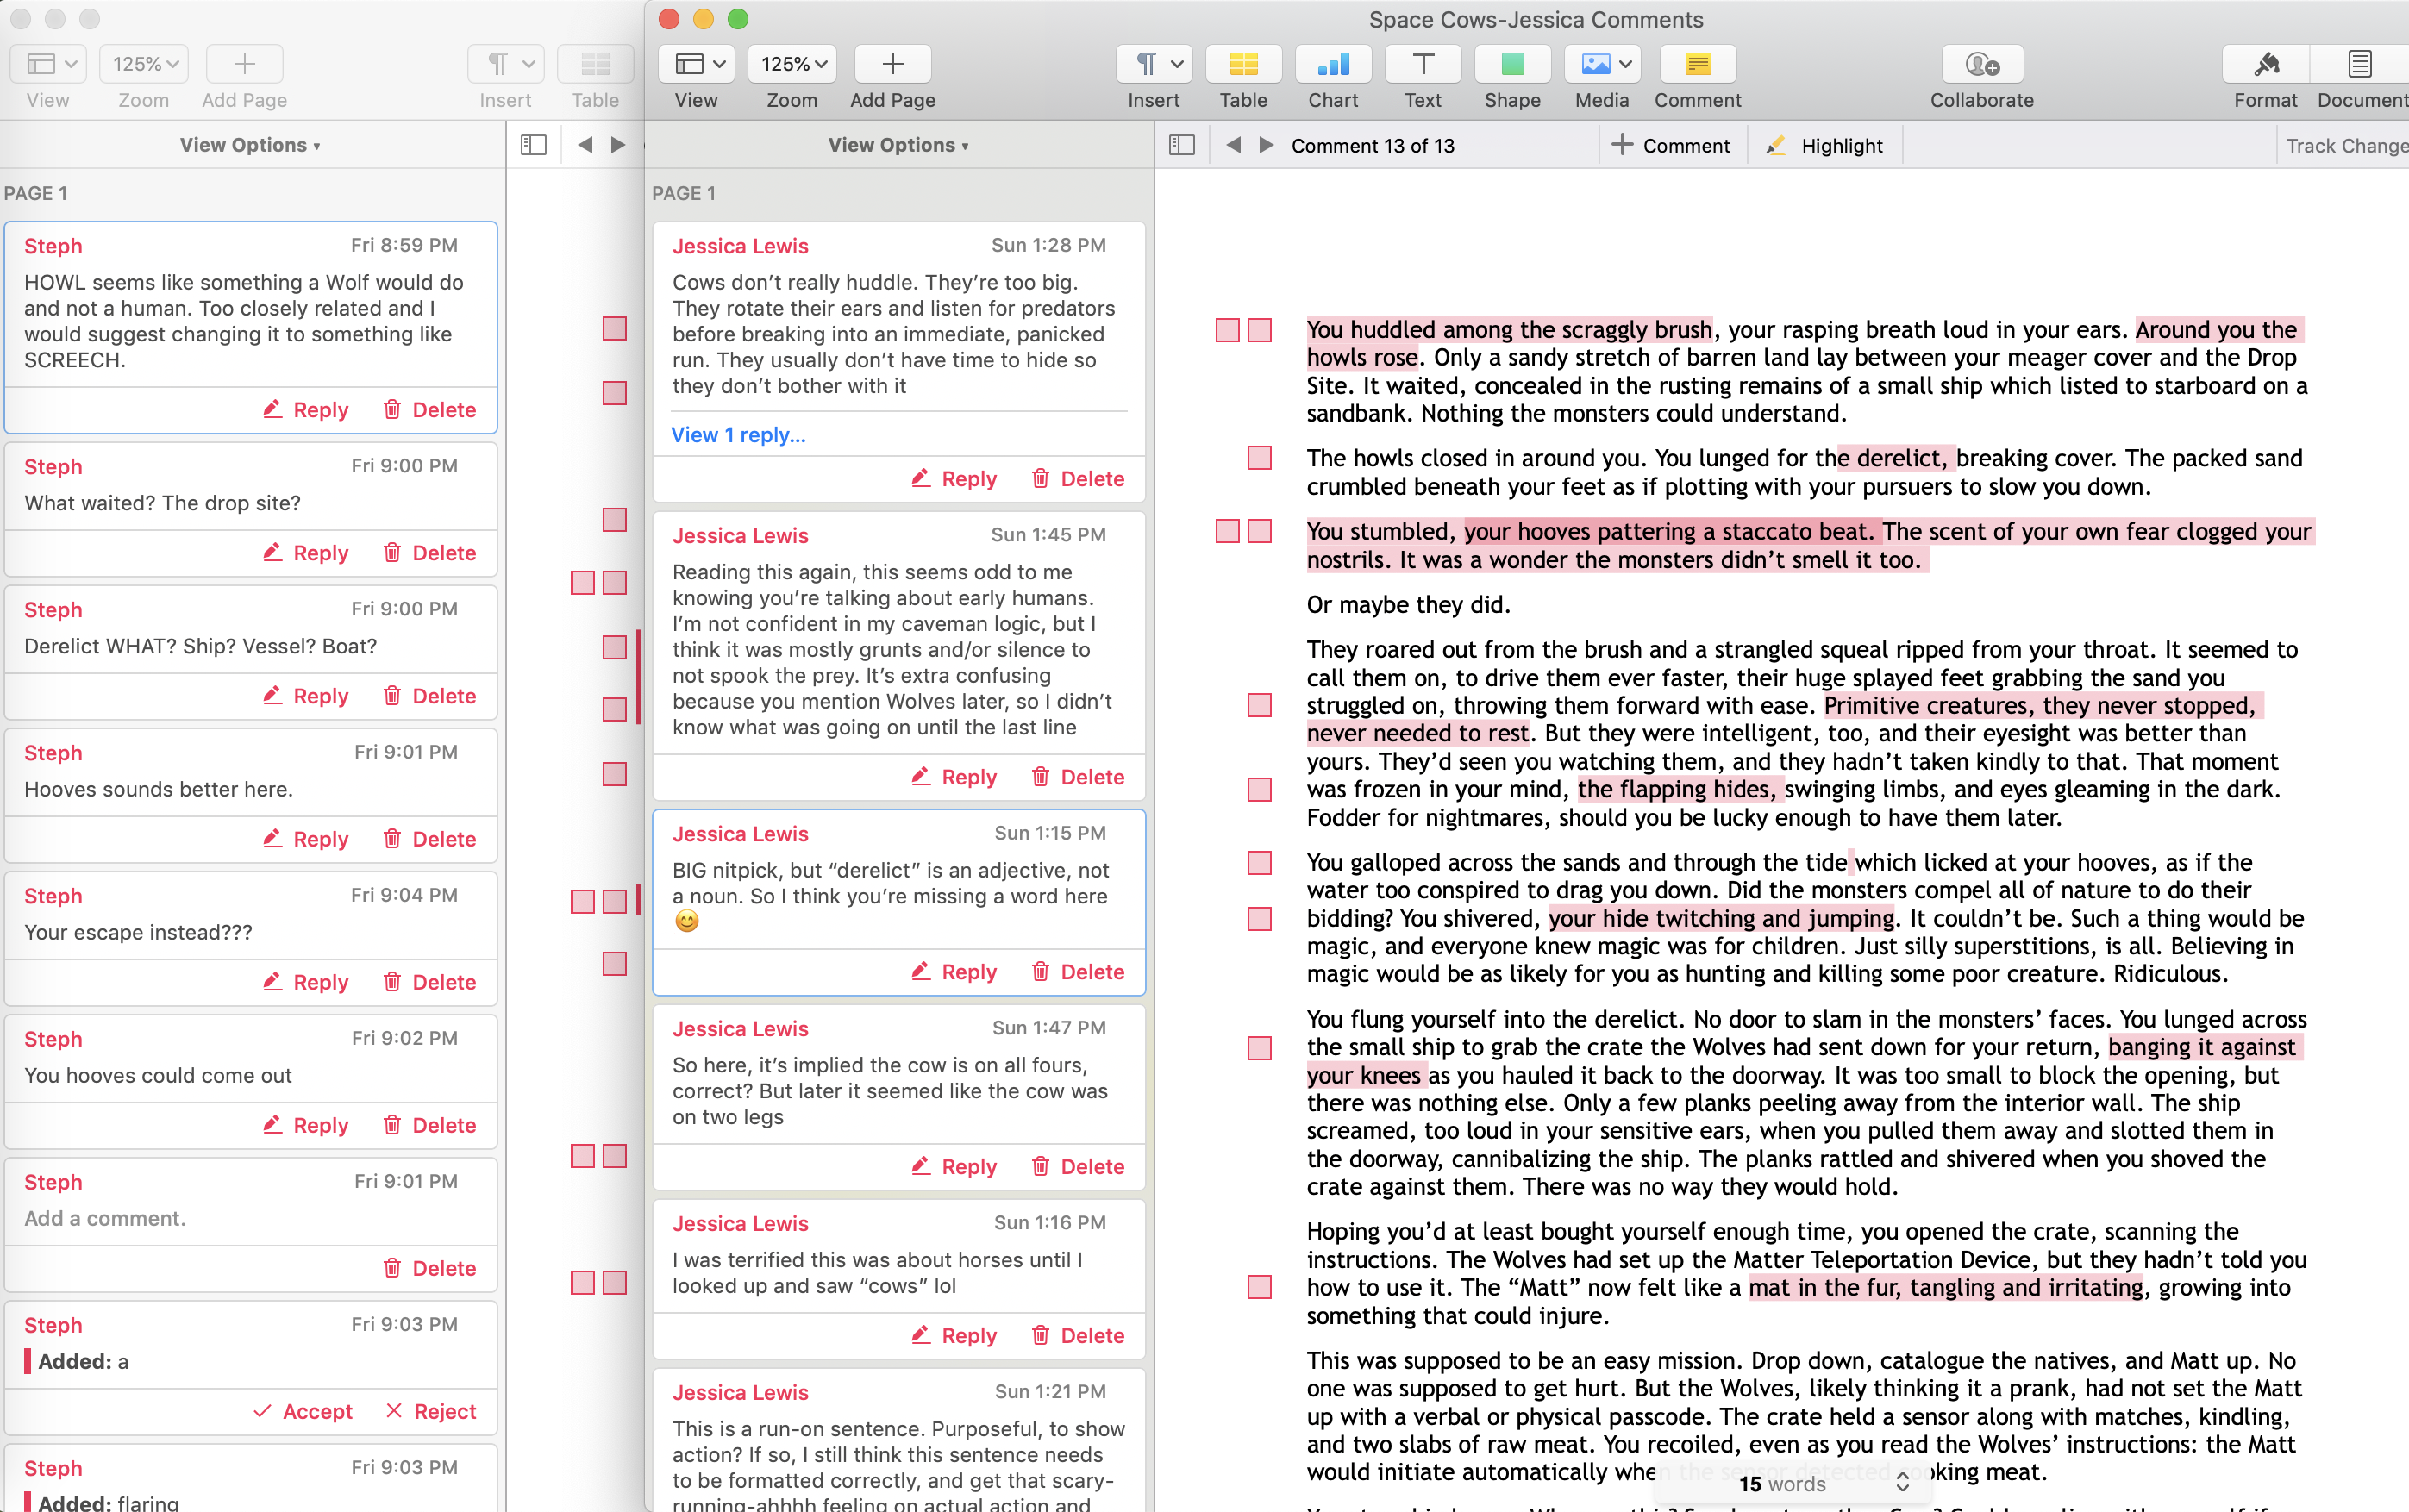Viewport: 2409px width, 1512px height.
Task: Open the View menu in front window
Action: (696, 64)
